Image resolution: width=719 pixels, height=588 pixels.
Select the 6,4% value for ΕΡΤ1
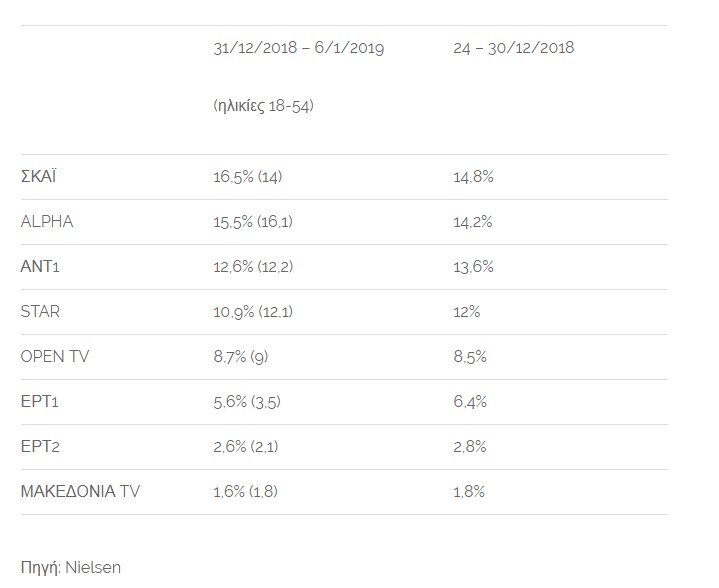tap(470, 402)
